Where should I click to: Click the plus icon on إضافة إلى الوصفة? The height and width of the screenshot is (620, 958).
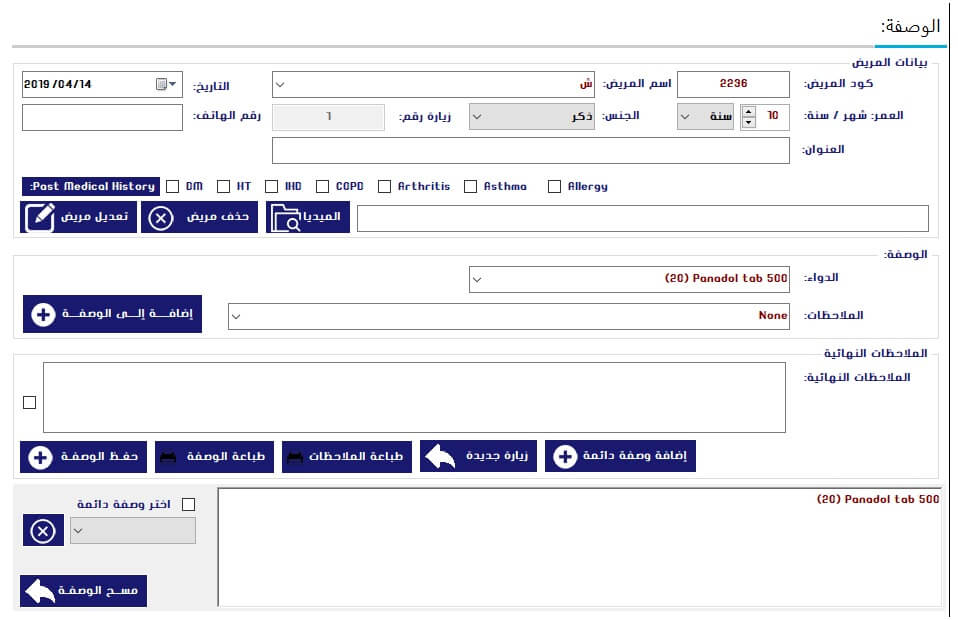tap(43, 315)
